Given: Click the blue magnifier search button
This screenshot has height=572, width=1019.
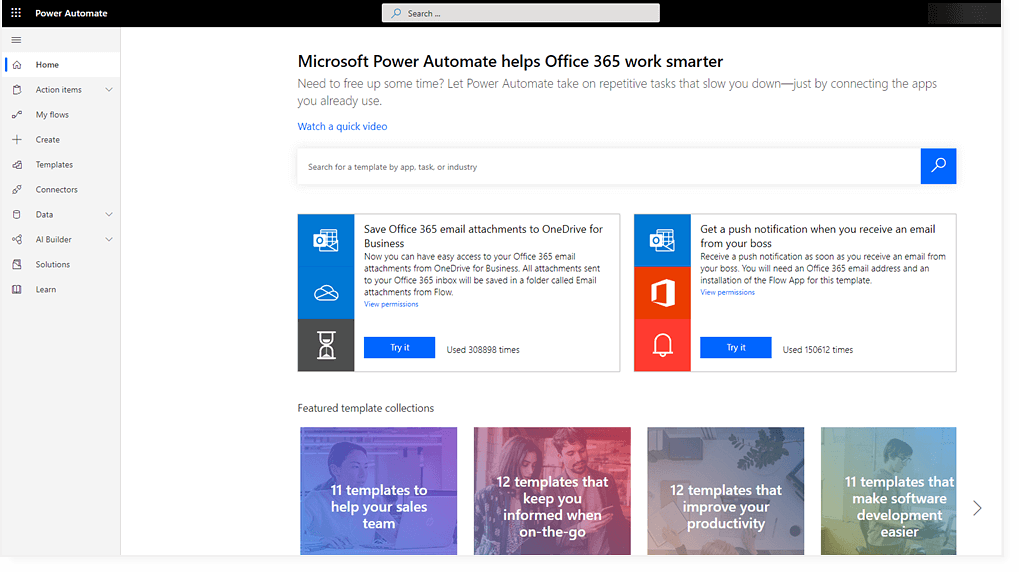Looking at the screenshot, I should [x=938, y=166].
